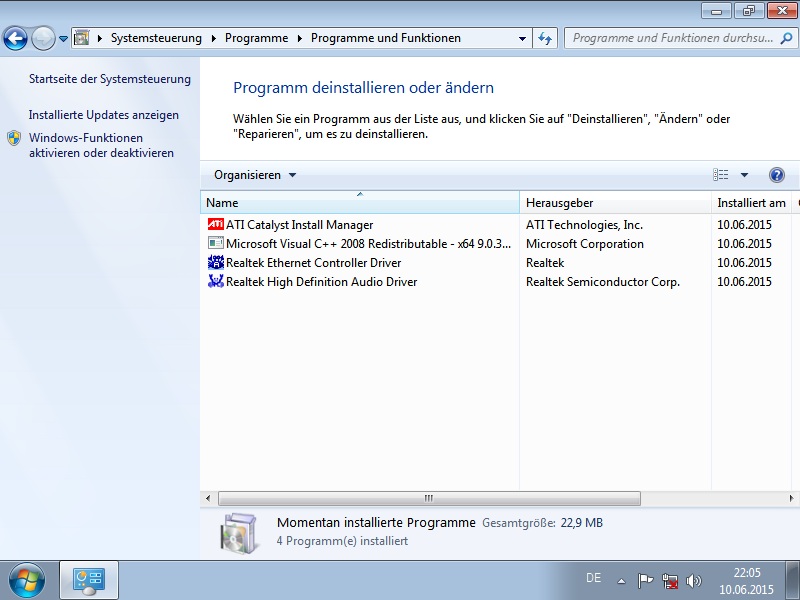Image resolution: width=800 pixels, height=600 pixels.
Task: Click the Realtek Ethernet Controller Driver icon
Action: (215, 262)
